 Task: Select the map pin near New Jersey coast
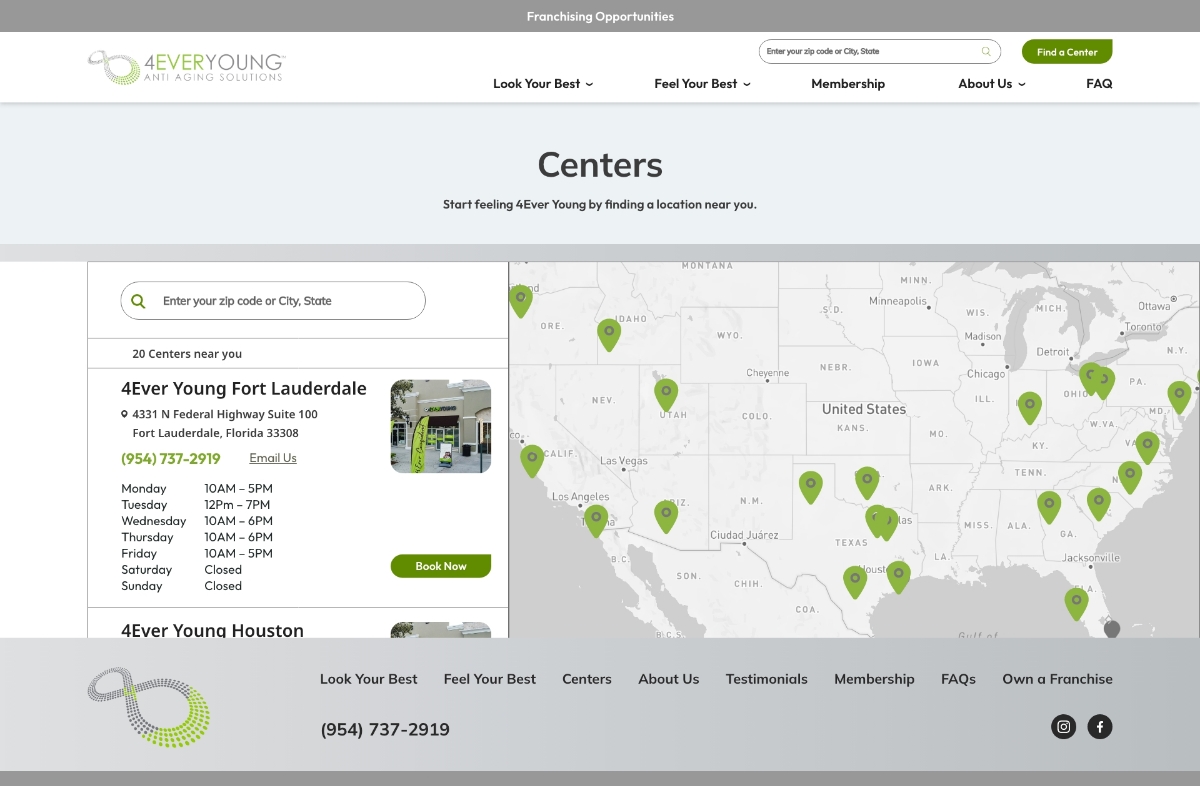point(1180,397)
